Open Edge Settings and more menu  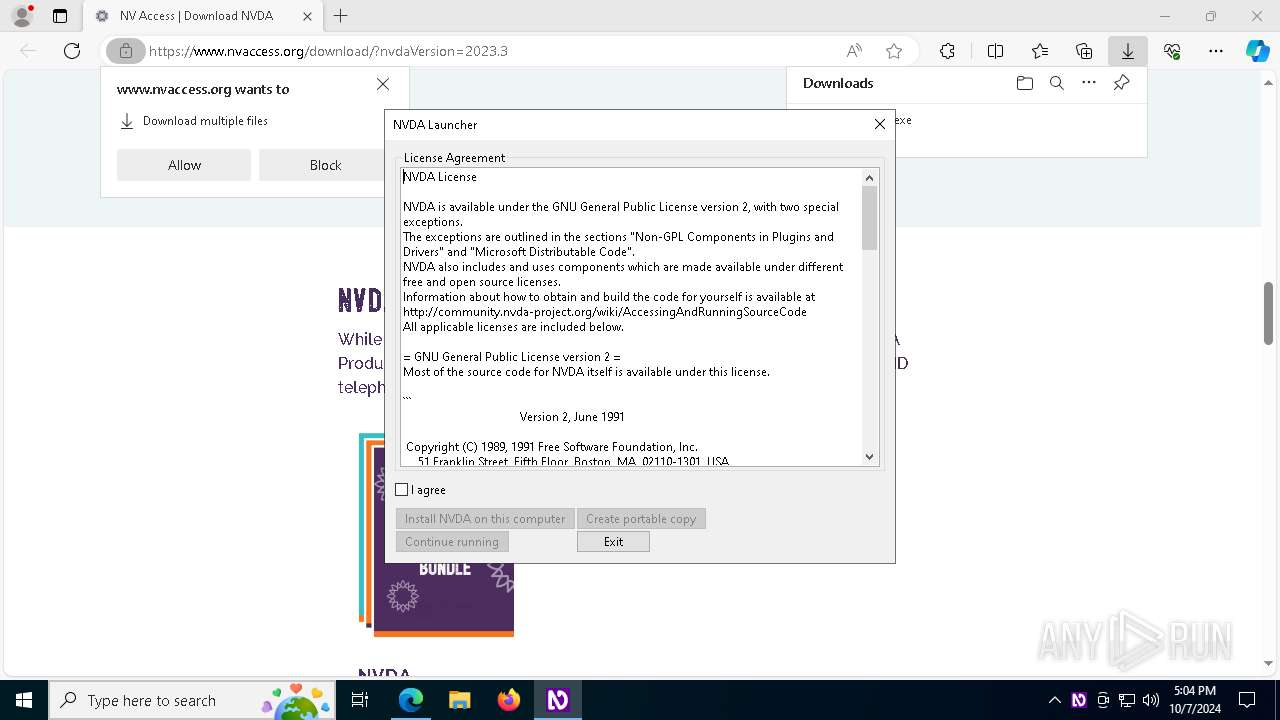pos(1216,51)
